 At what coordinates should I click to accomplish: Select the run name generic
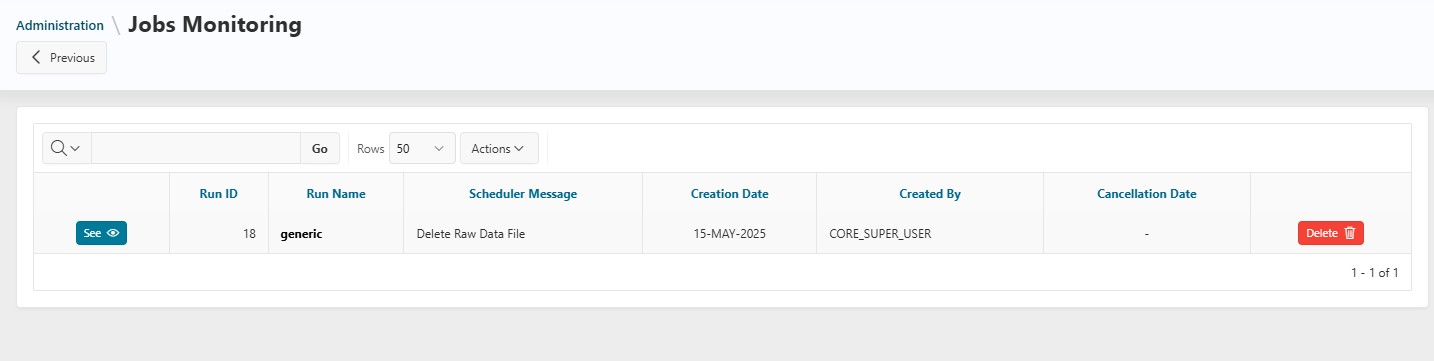(x=302, y=233)
